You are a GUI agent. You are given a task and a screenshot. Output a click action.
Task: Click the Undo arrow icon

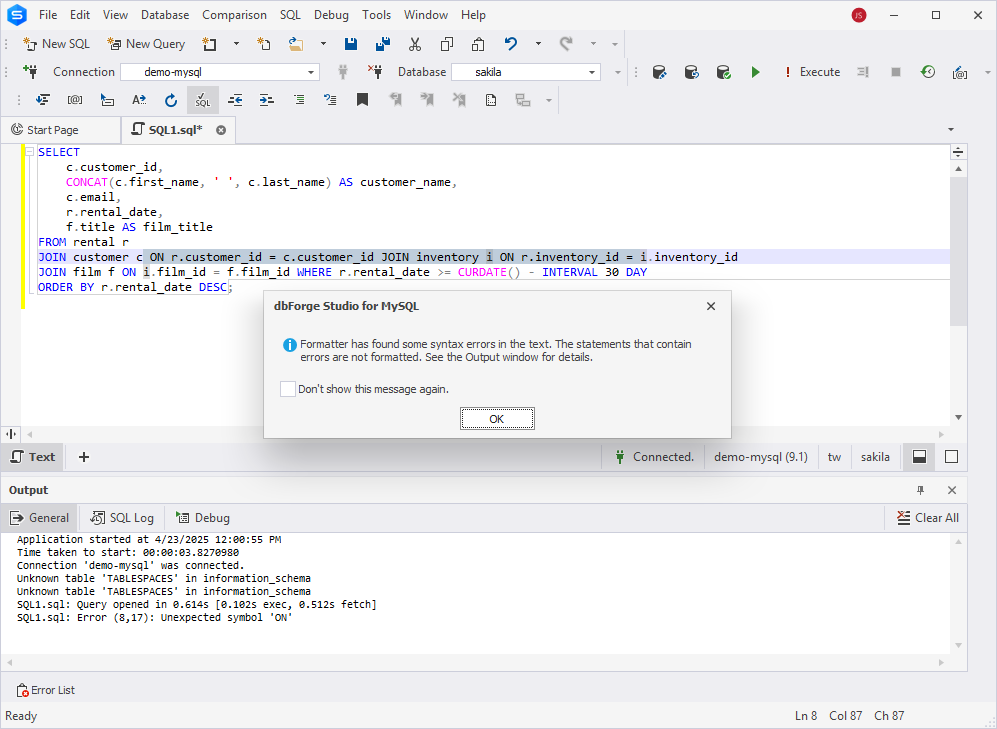click(511, 44)
